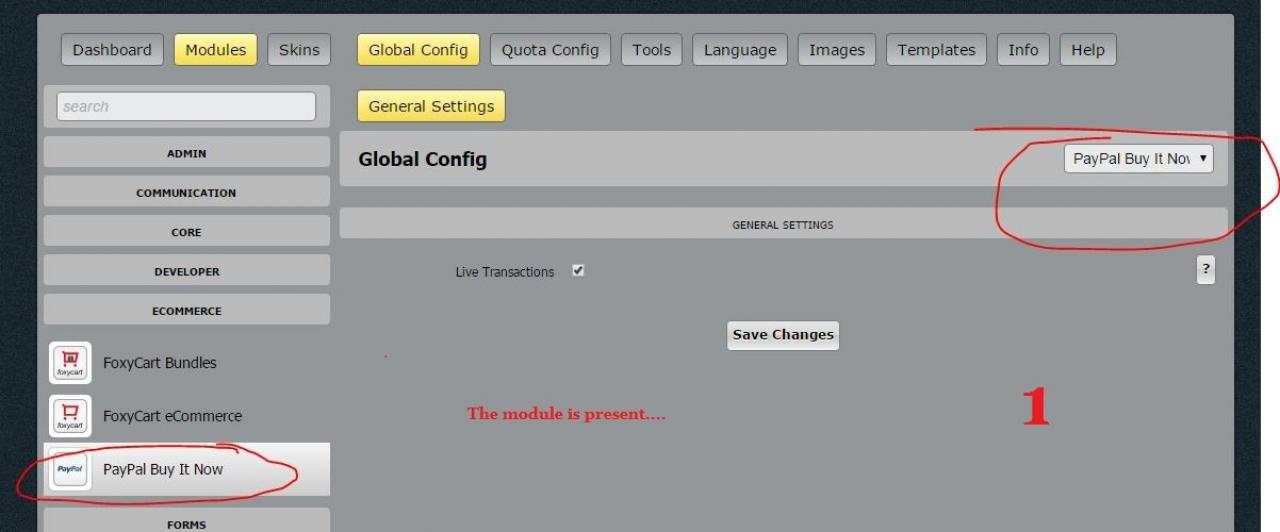Toggle the Live Transactions checkbox
The height and width of the screenshot is (532, 1280).
point(578,271)
